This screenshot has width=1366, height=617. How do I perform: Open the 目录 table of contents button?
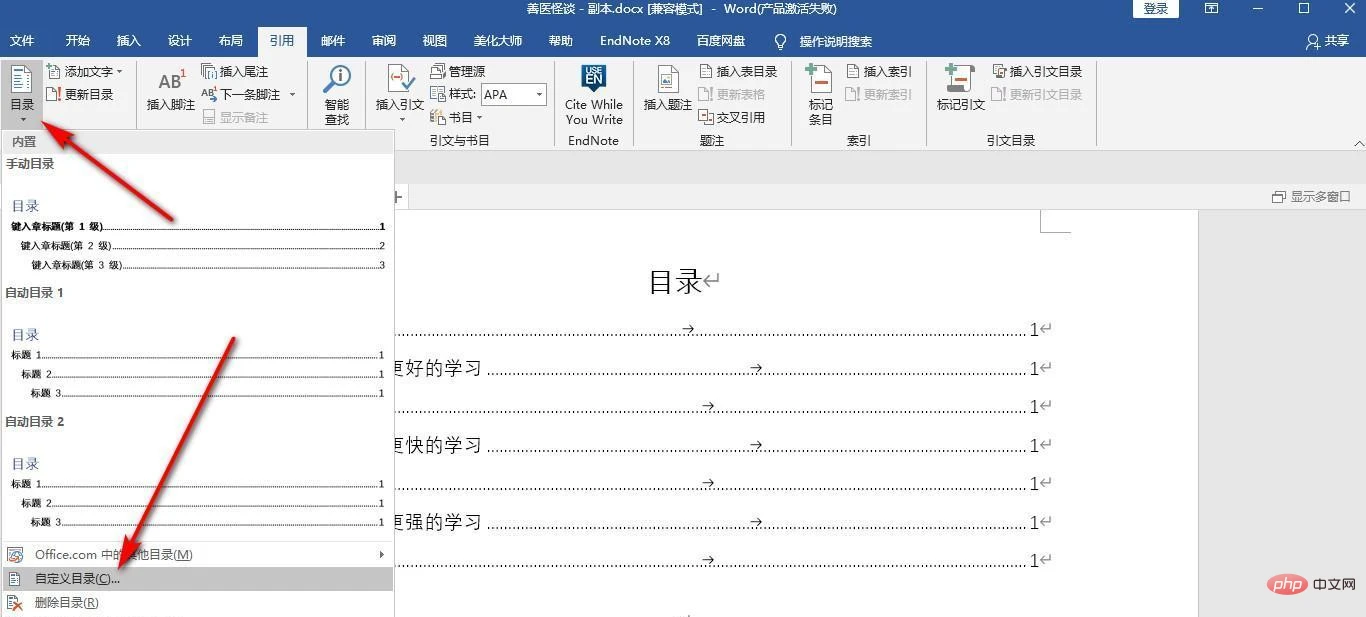22,90
